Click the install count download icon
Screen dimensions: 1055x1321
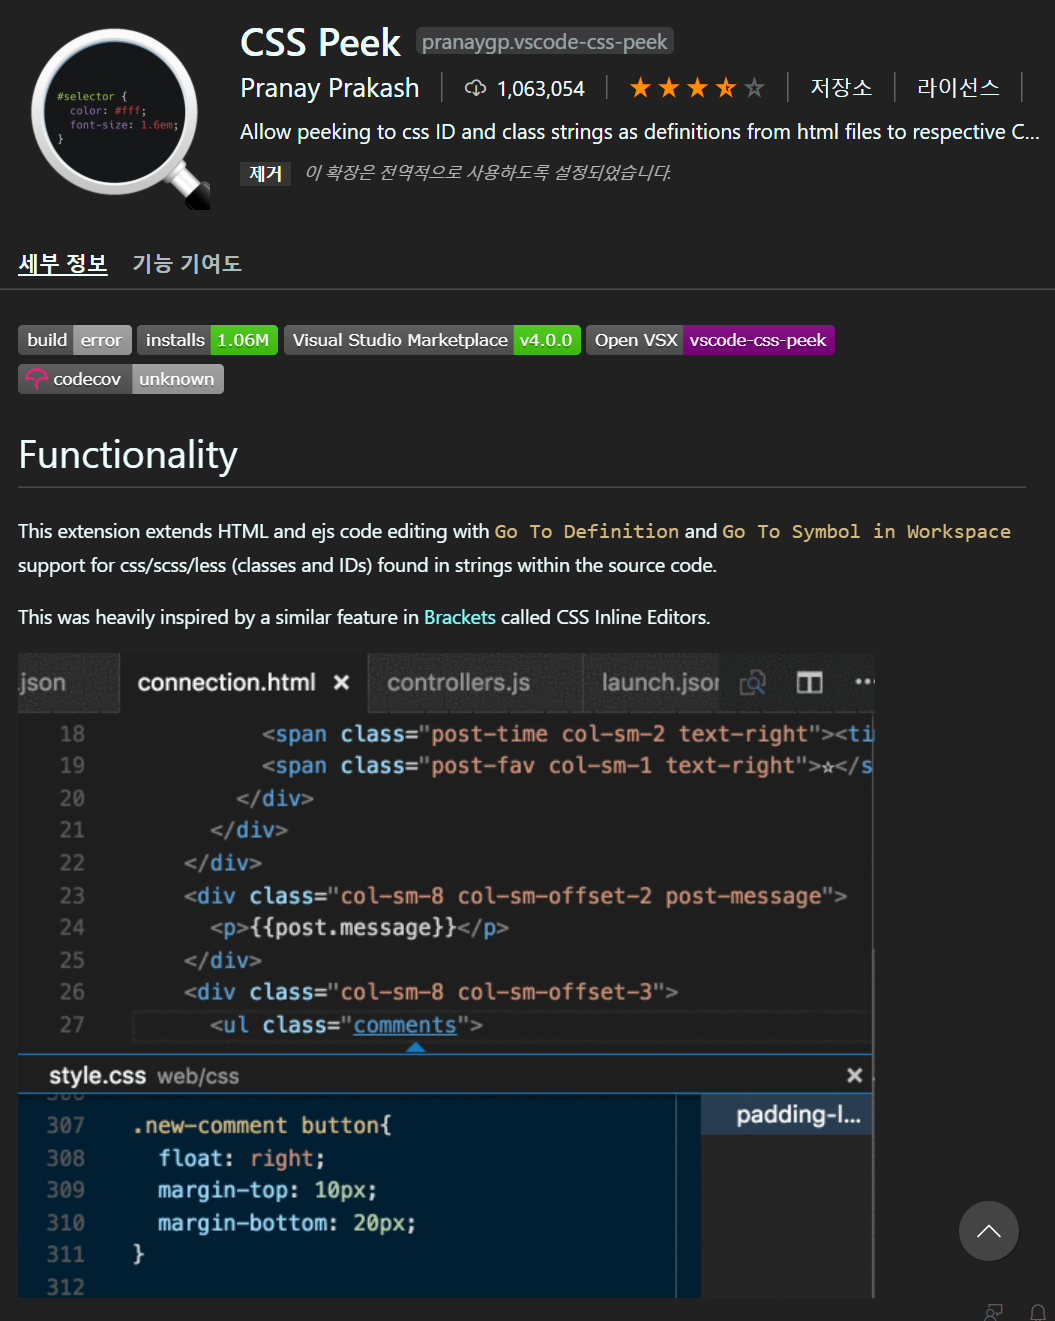coord(475,88)
